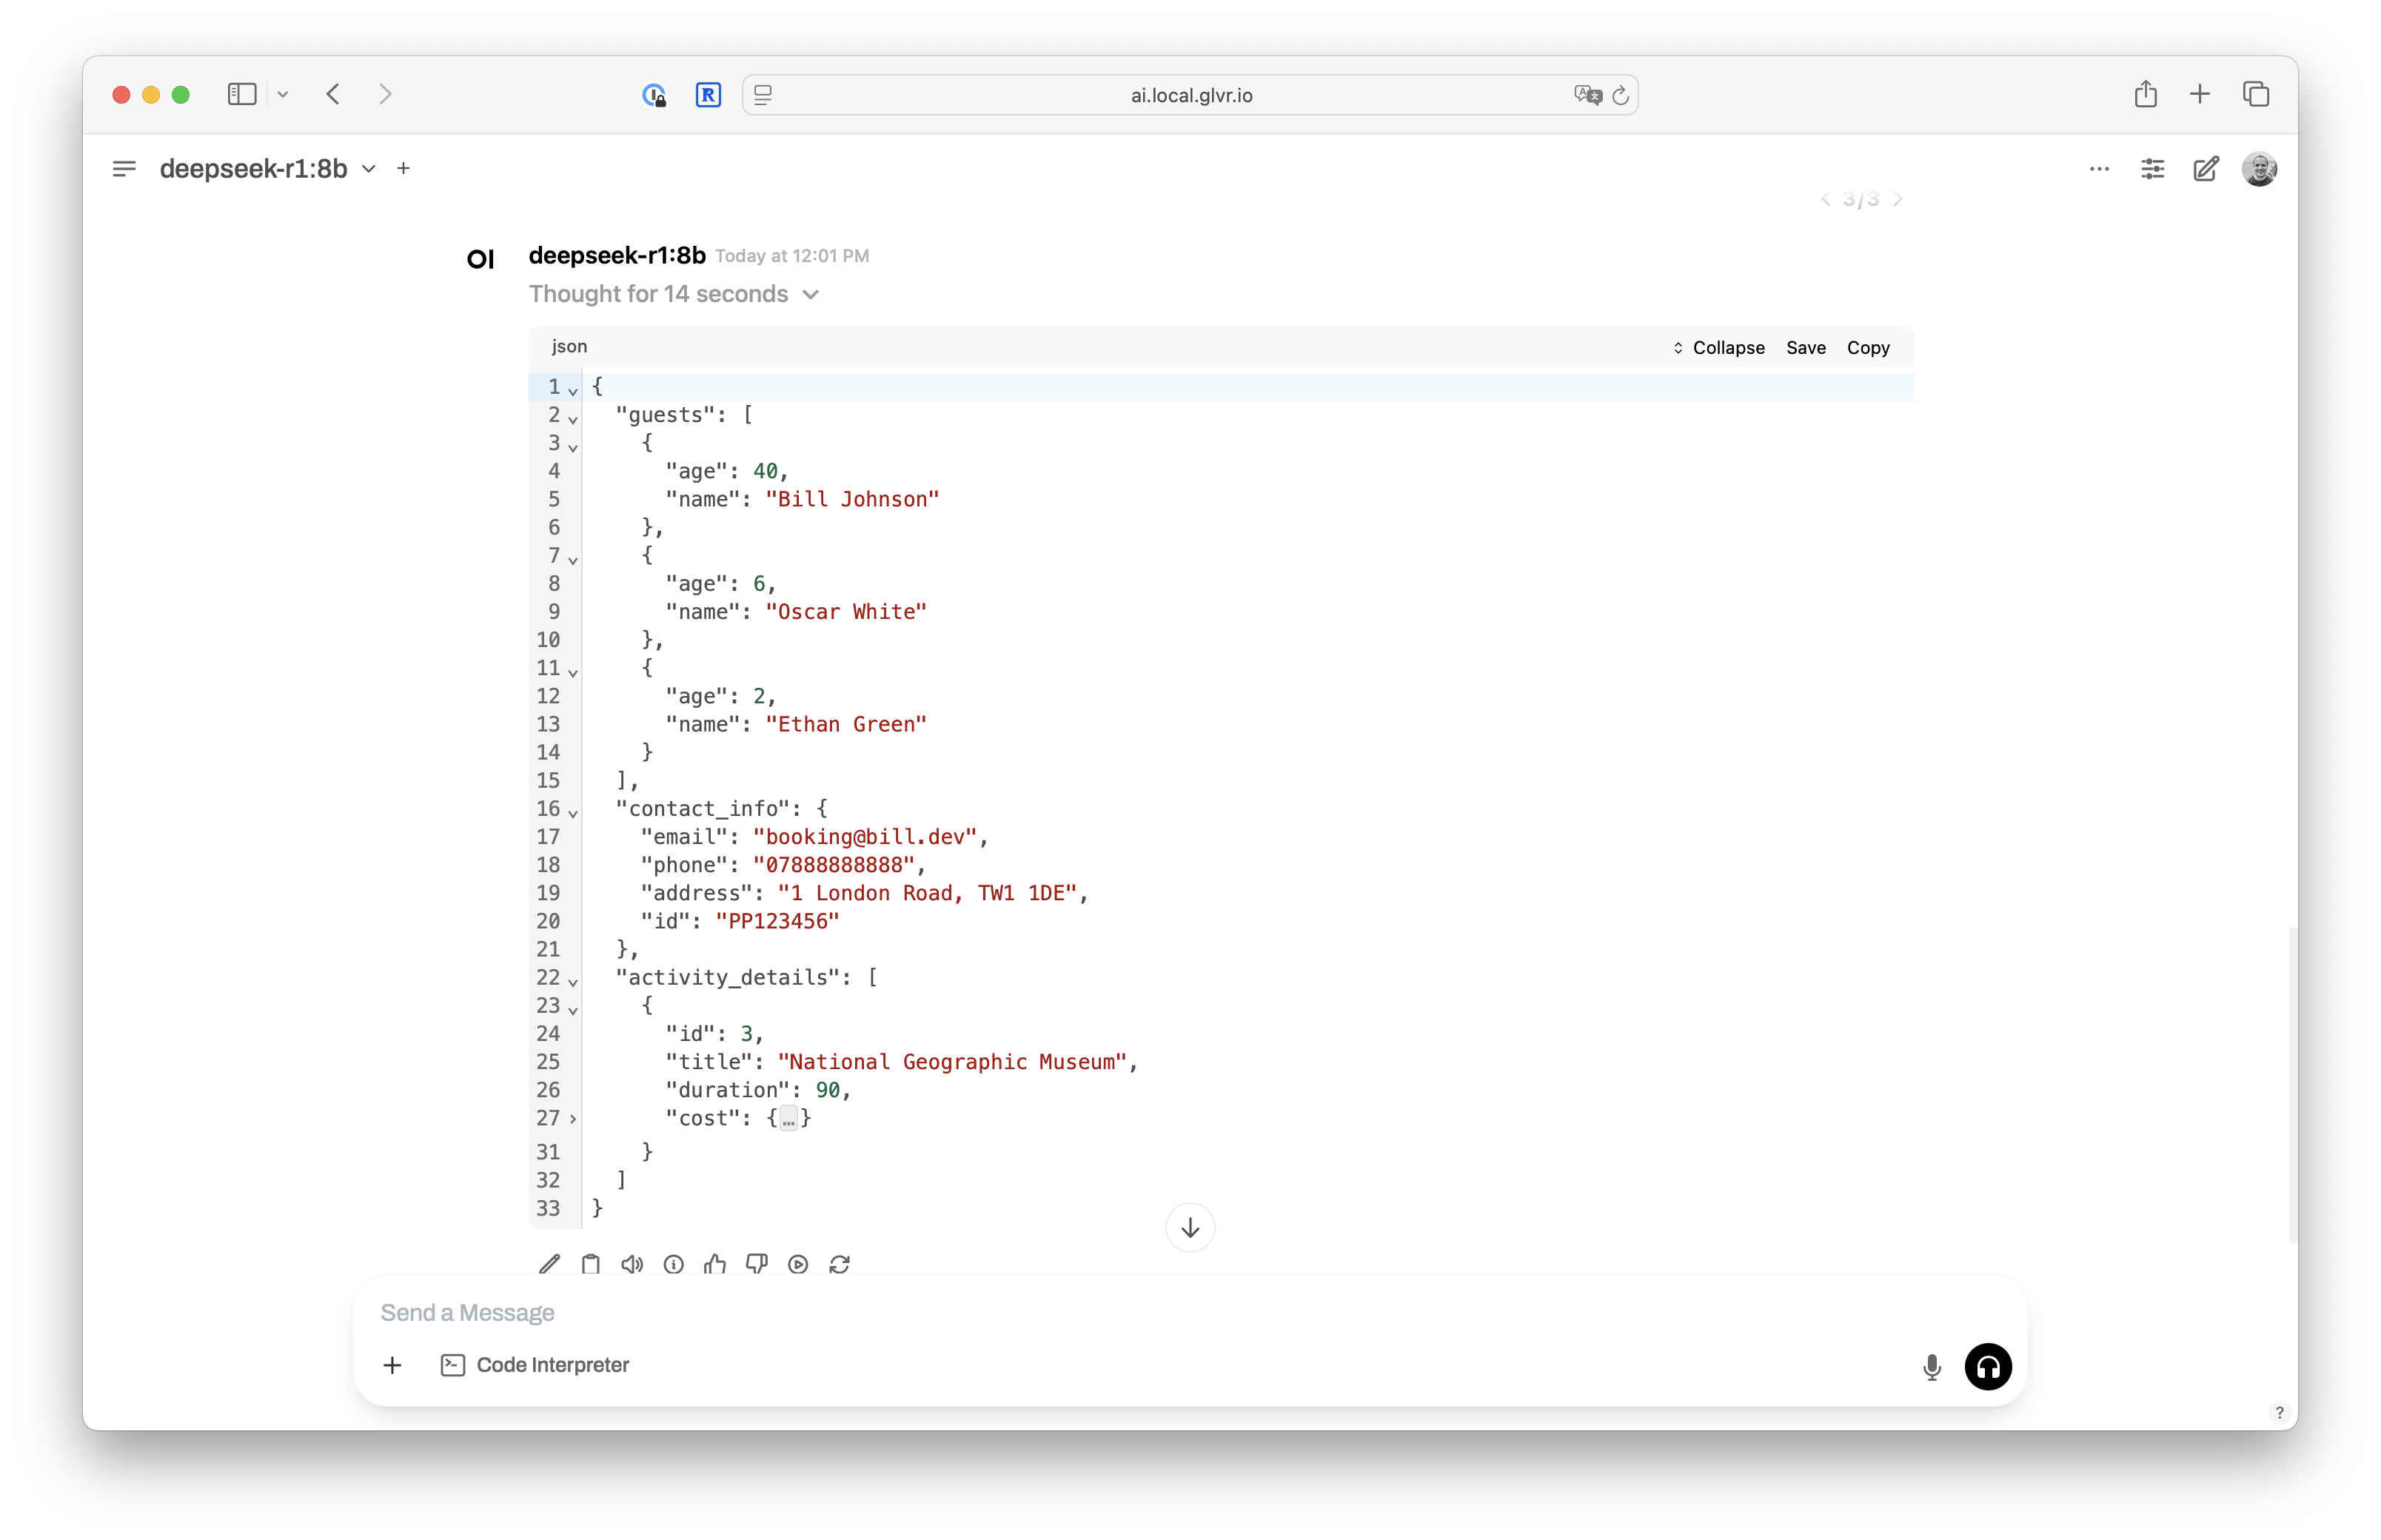Fold the guests array at line 2

tap(573, 419)
